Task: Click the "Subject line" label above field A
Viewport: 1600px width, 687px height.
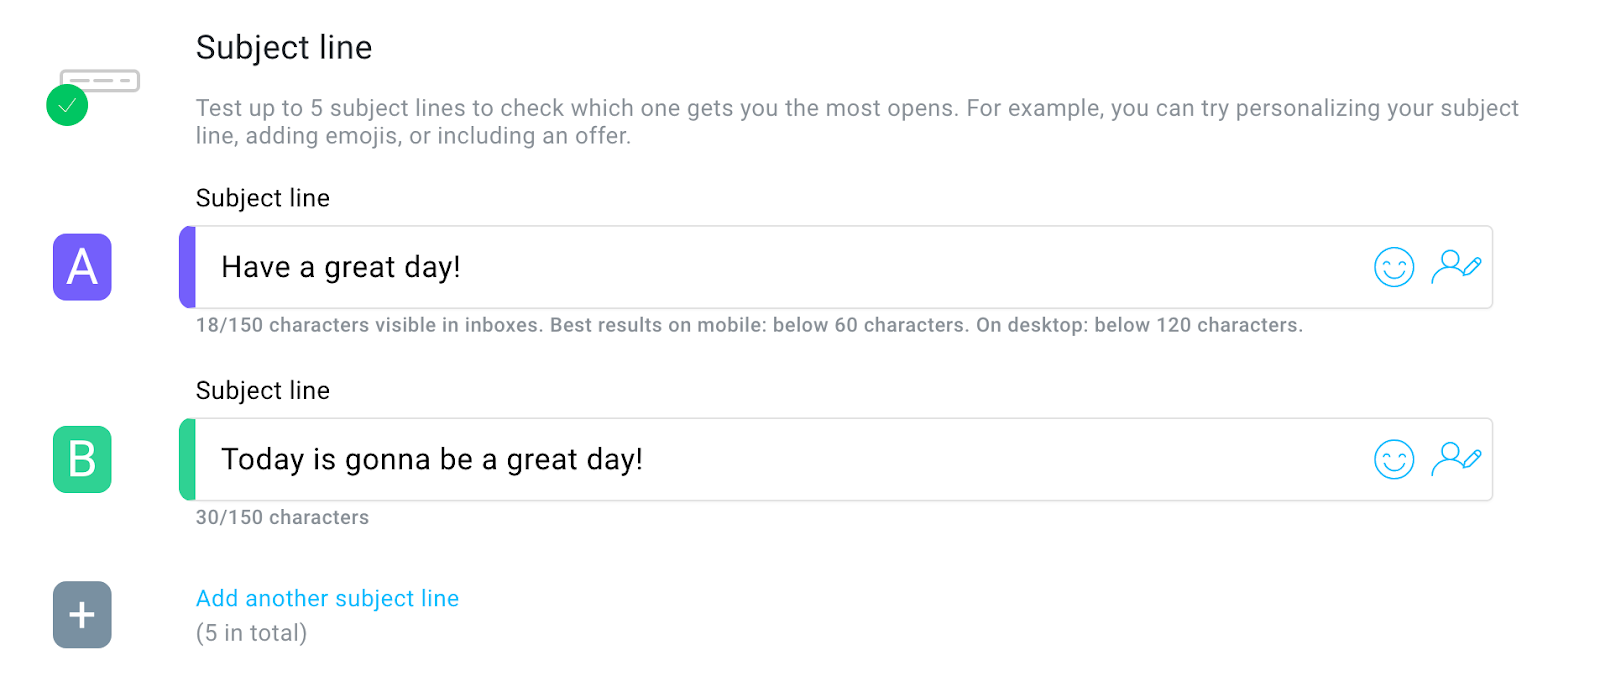Action: click(262, 198)
